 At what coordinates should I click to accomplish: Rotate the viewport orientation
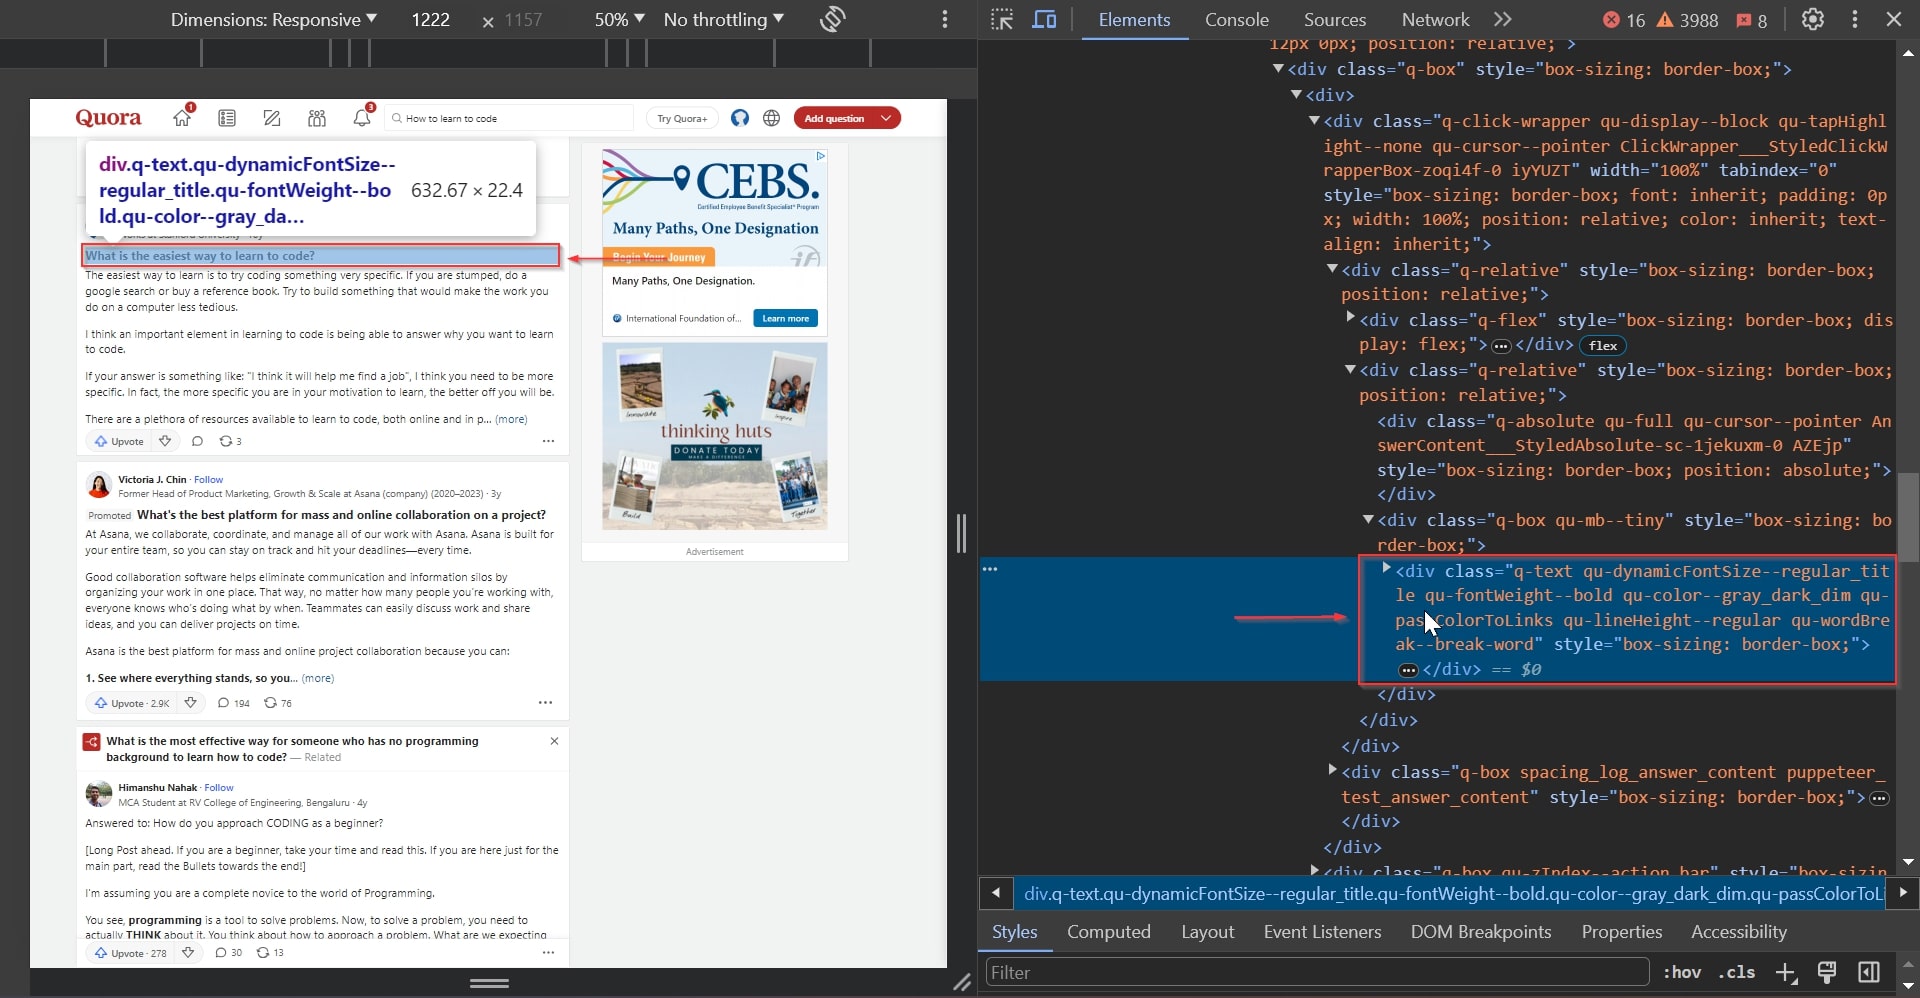tap(832, 19)
